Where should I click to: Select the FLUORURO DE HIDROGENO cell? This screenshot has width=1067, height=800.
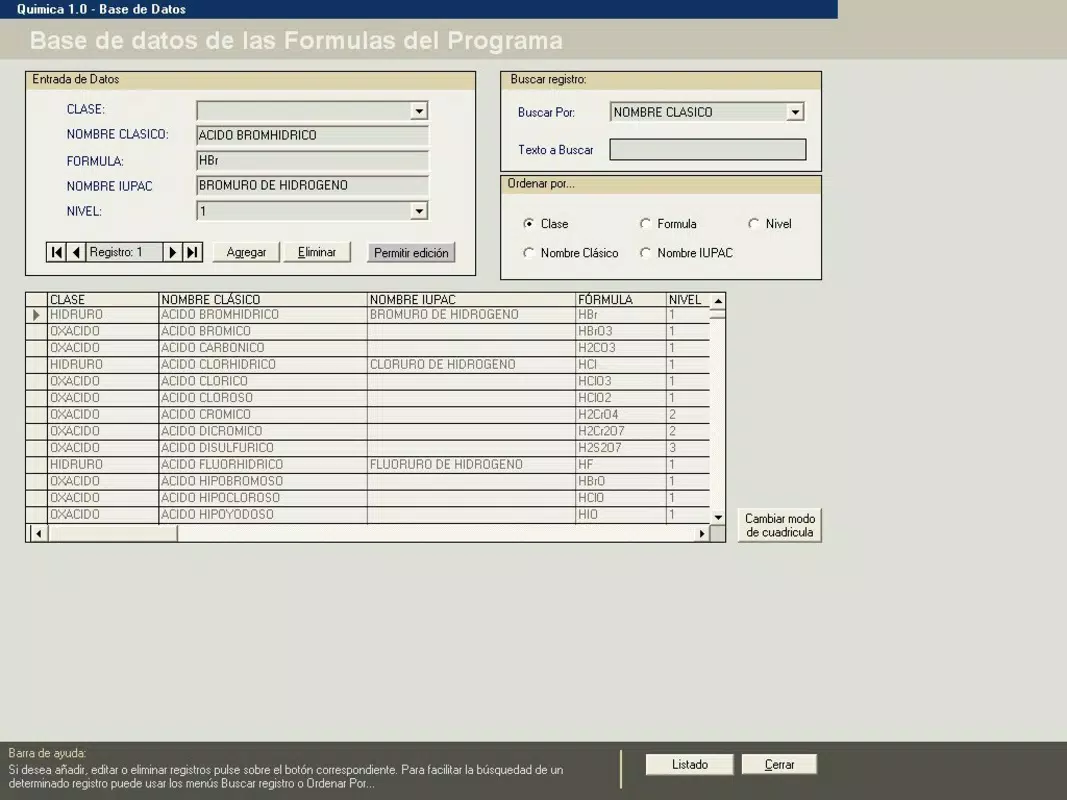(471, 465)
